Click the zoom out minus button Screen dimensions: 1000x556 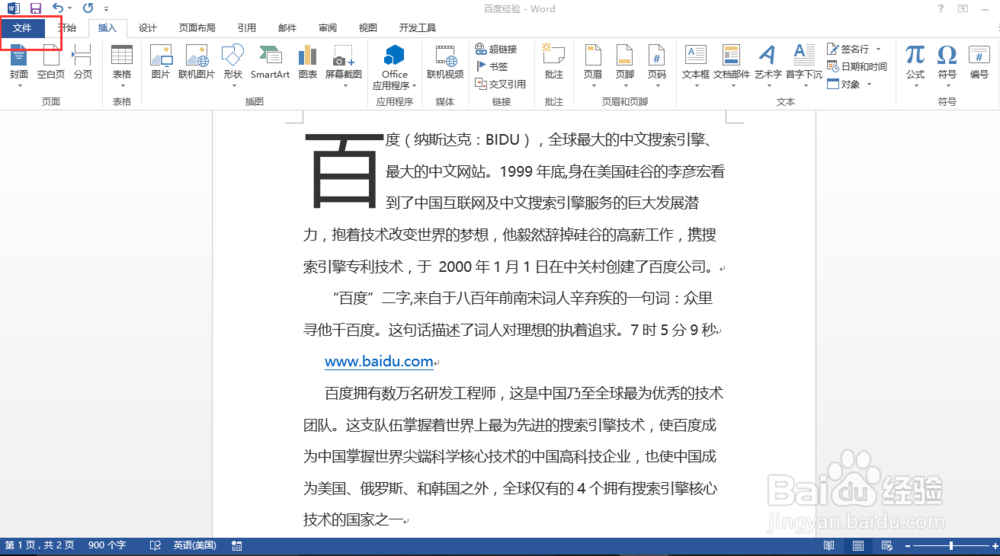tap(908, 546)
